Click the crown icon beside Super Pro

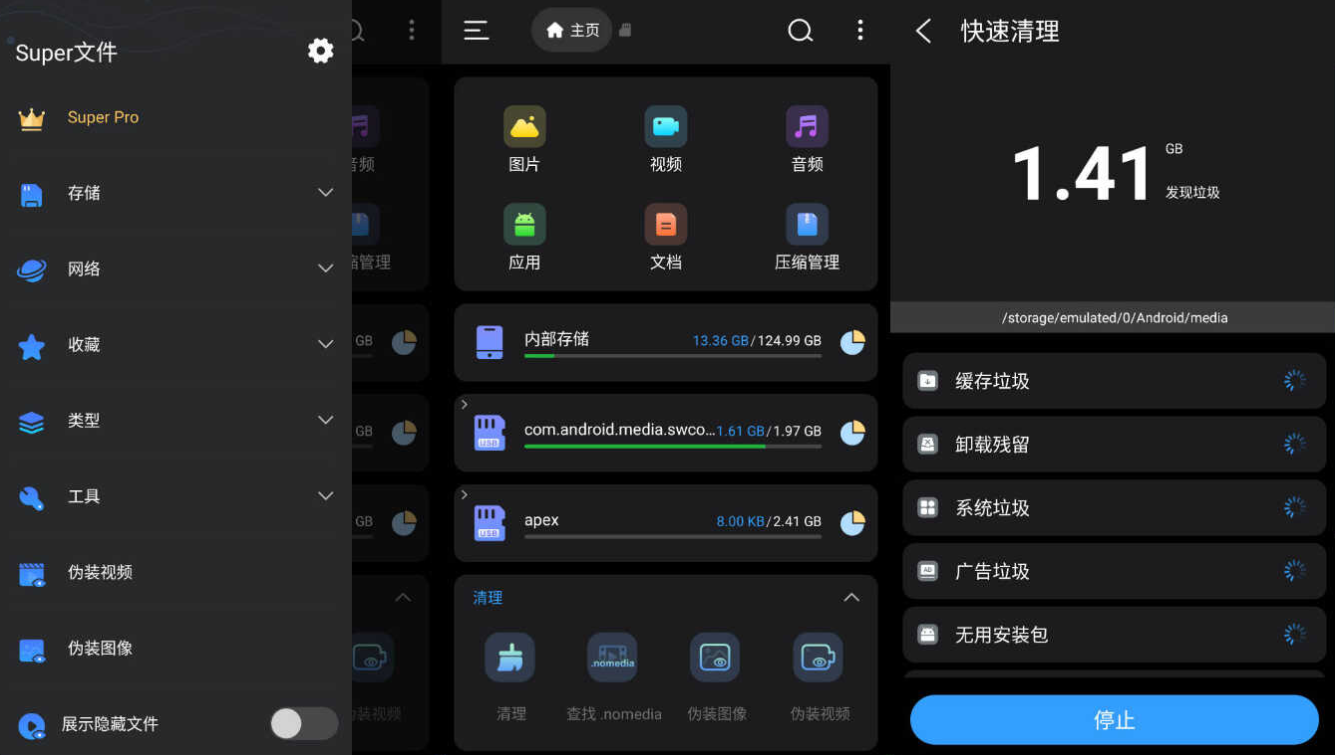[32, 119]
